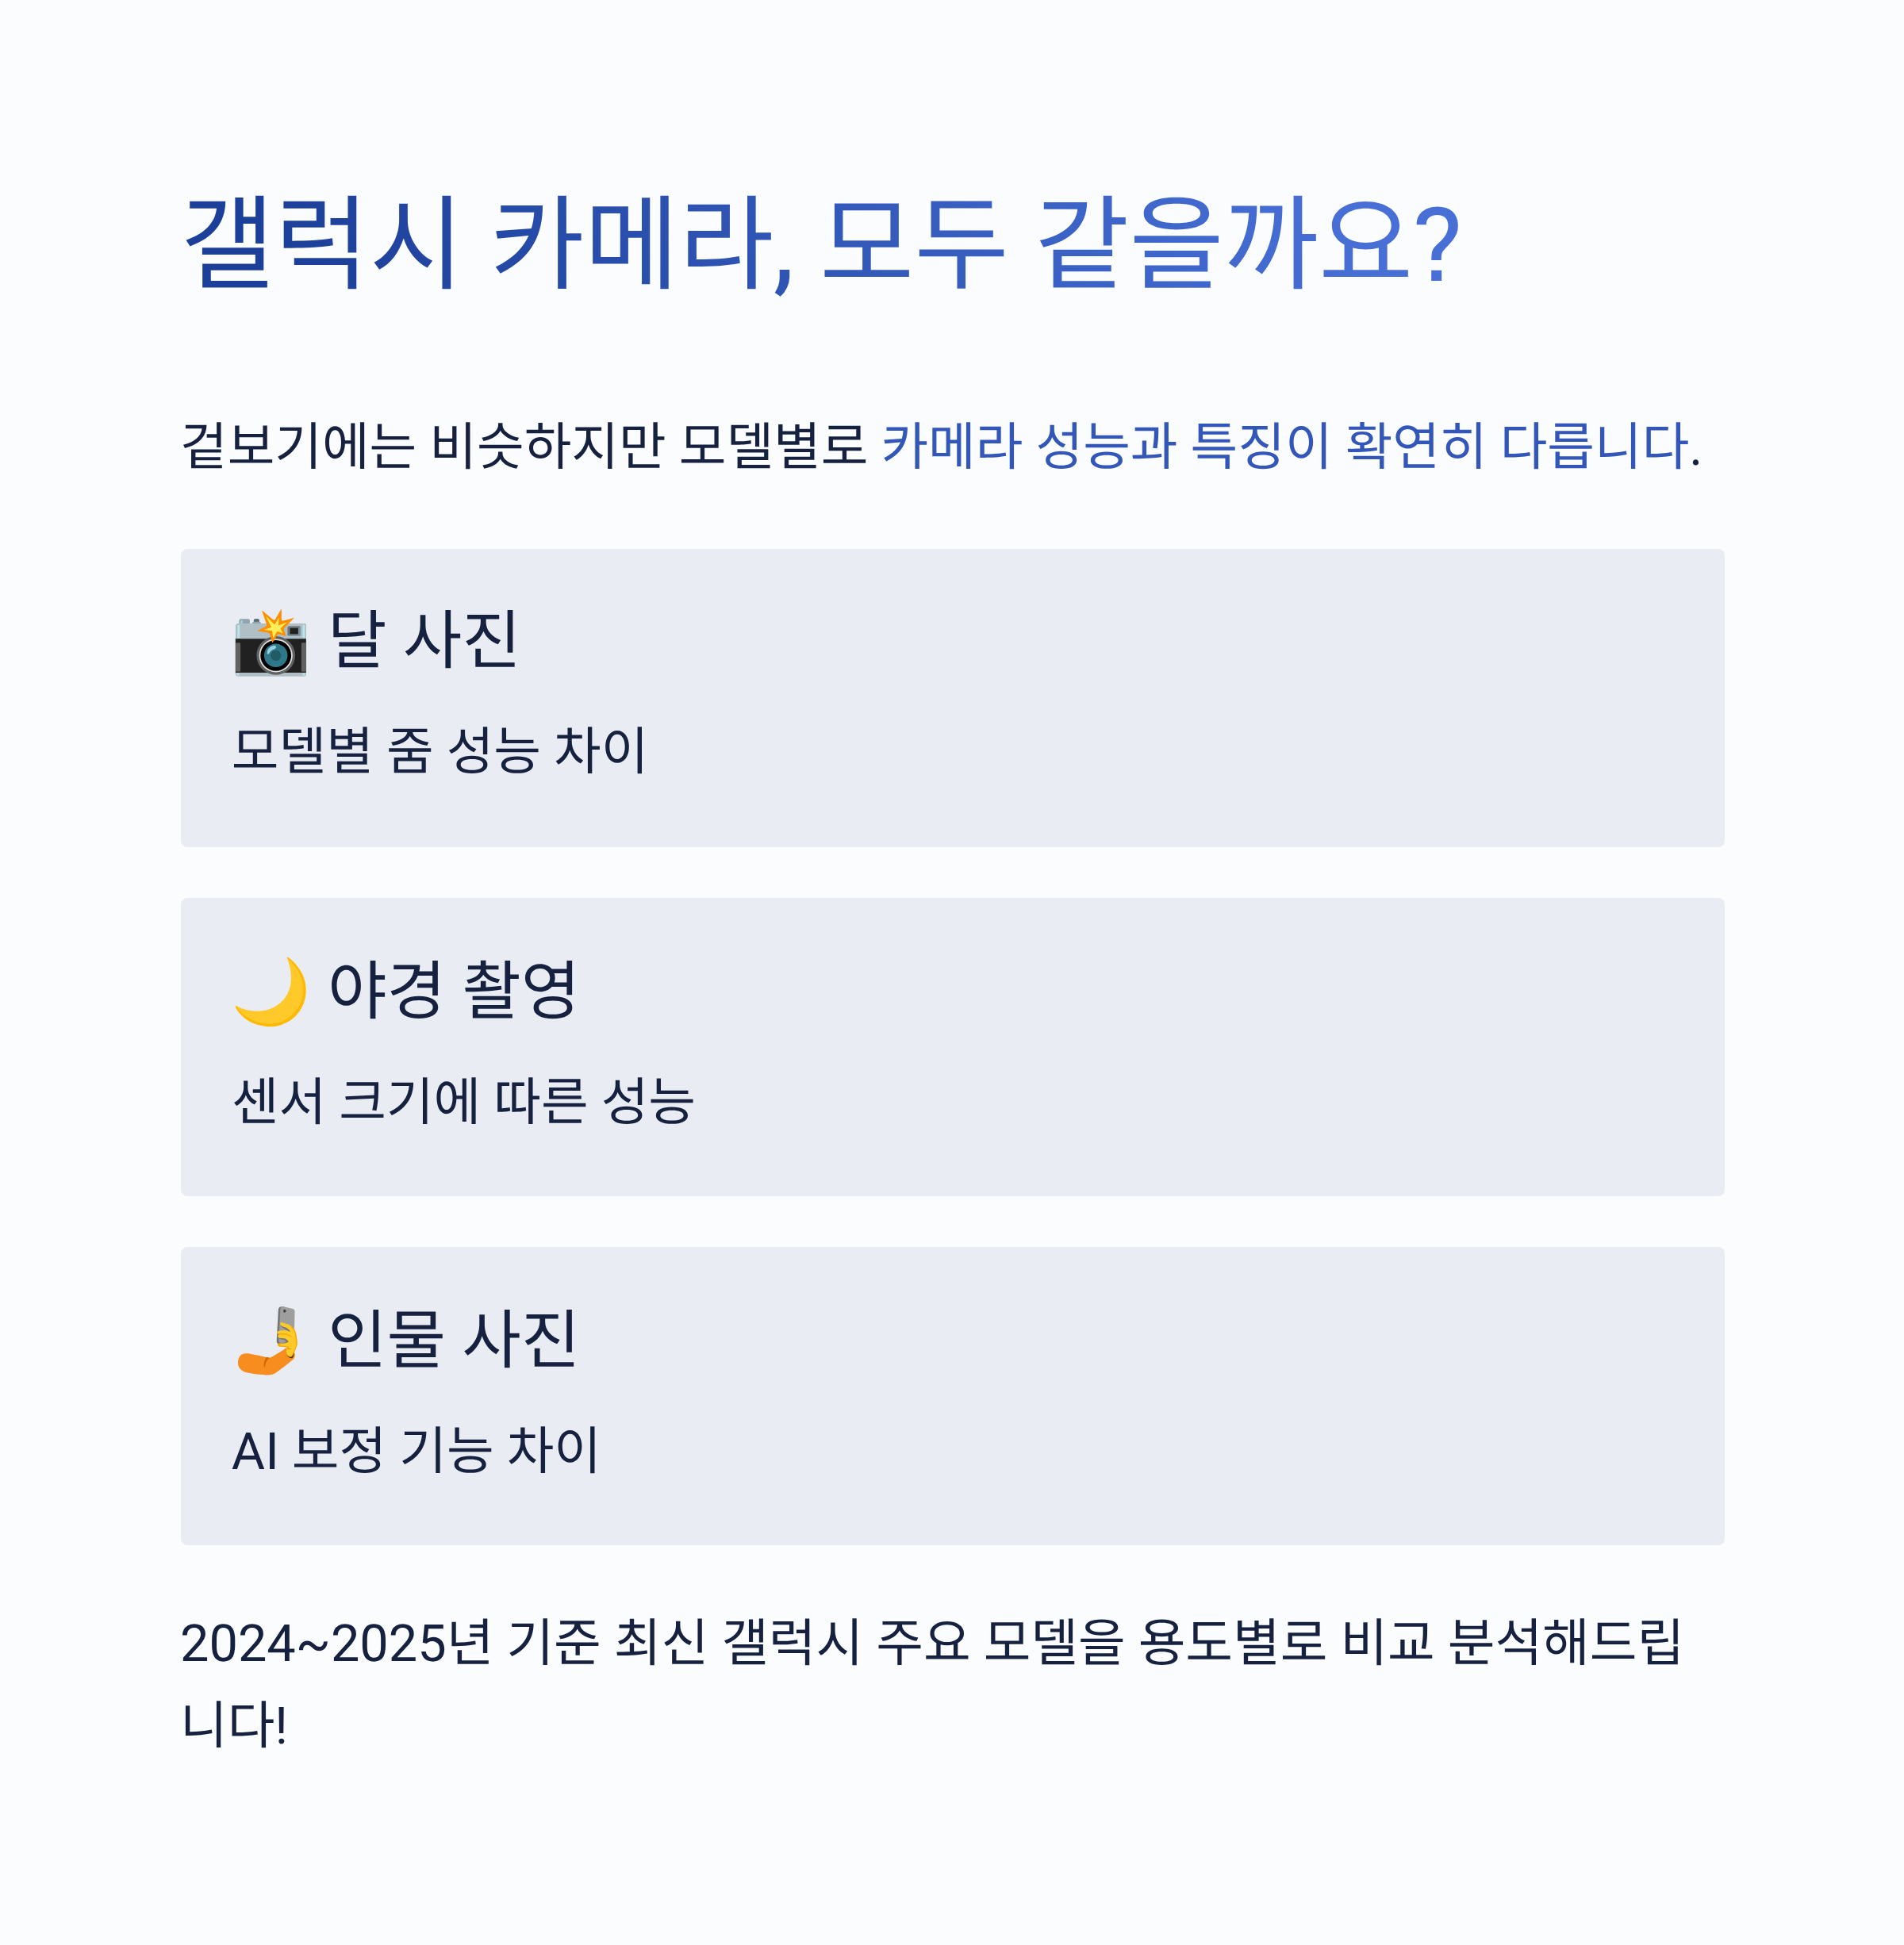Click '갤럭시 카메라,' in the main title

click(489, 243)
